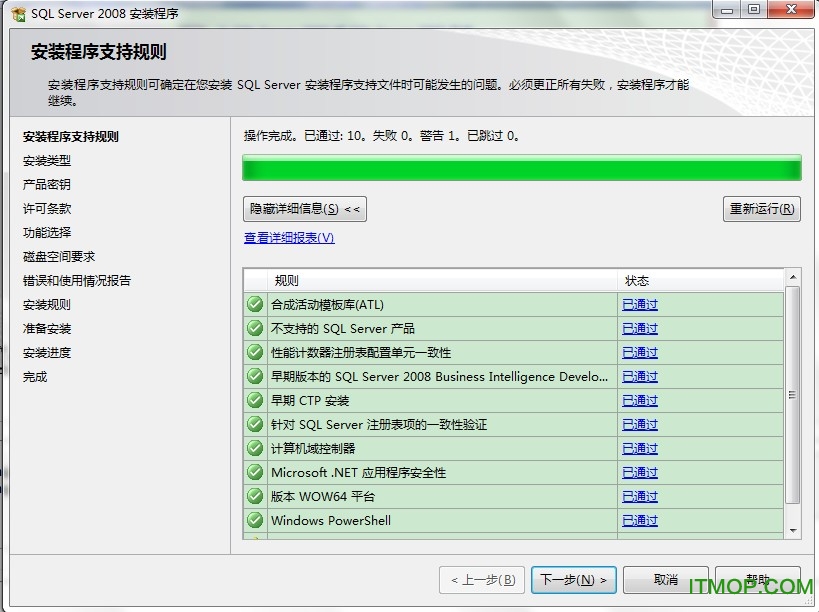This screenshot has width=819, height=612.
Task: Select 安装类型 in the left navigation
Action: [45, 160]
